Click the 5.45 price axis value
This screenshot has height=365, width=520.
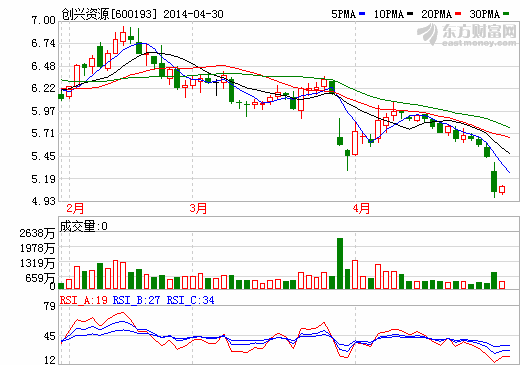click(43, 156)
